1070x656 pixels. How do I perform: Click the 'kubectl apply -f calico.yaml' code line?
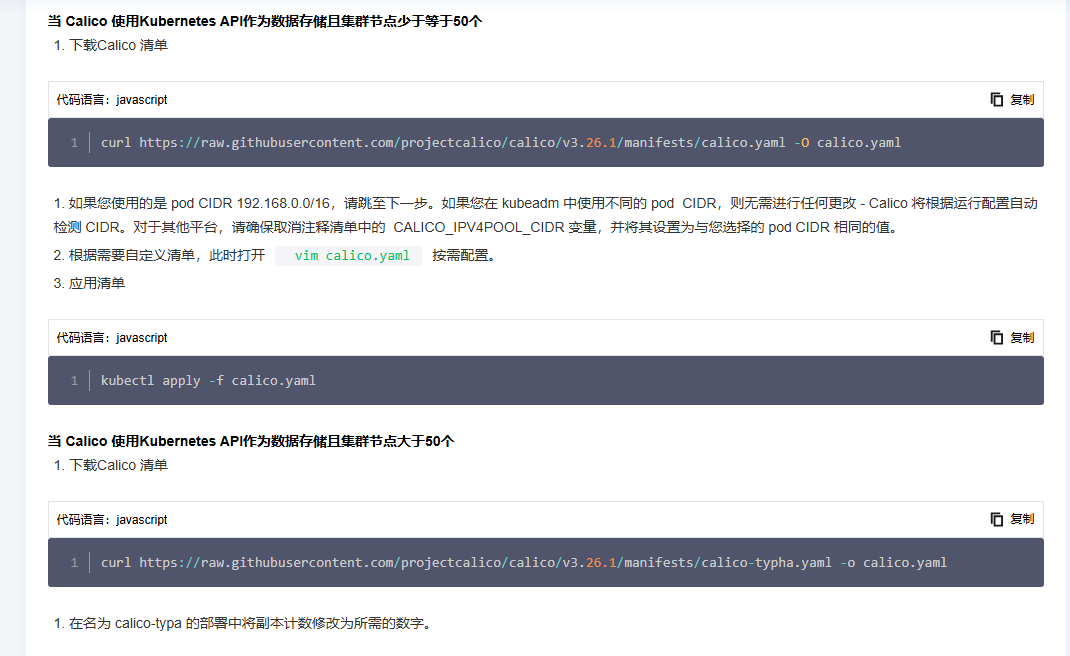208,381
